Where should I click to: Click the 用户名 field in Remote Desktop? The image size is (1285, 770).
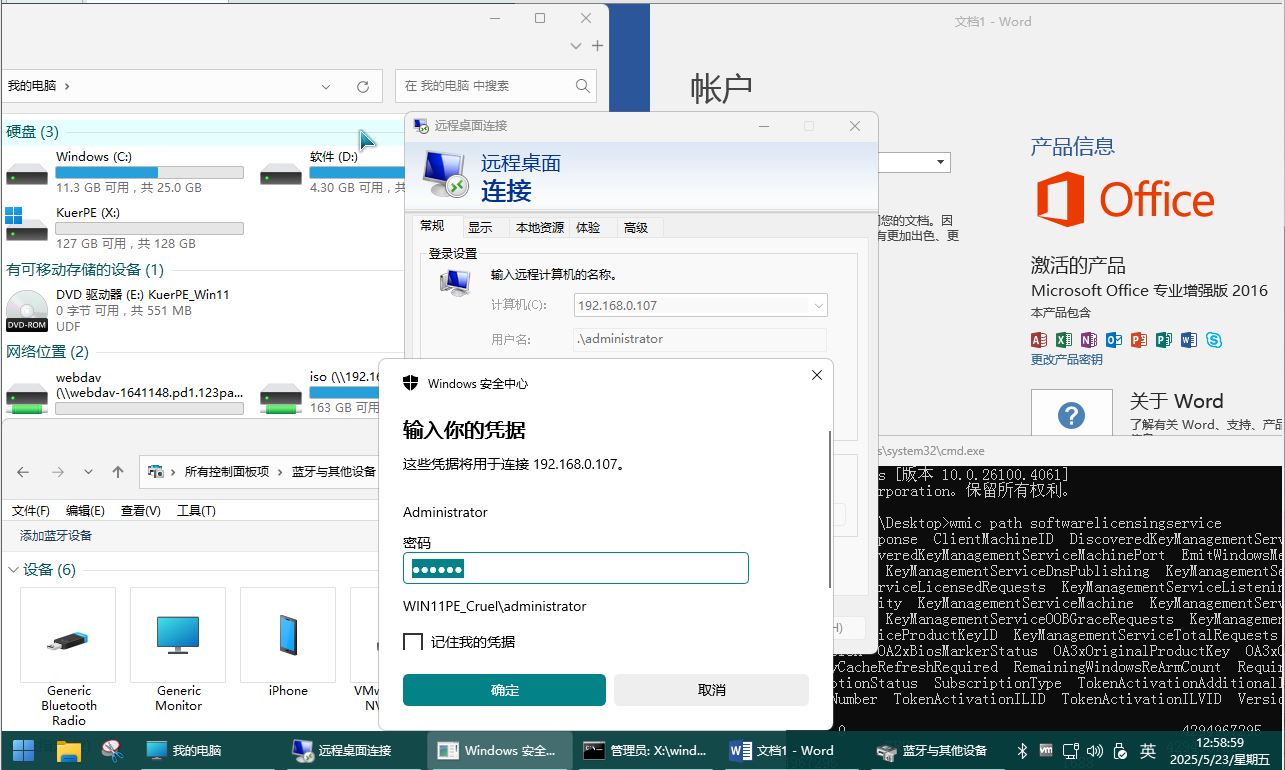tap(701, 339)
